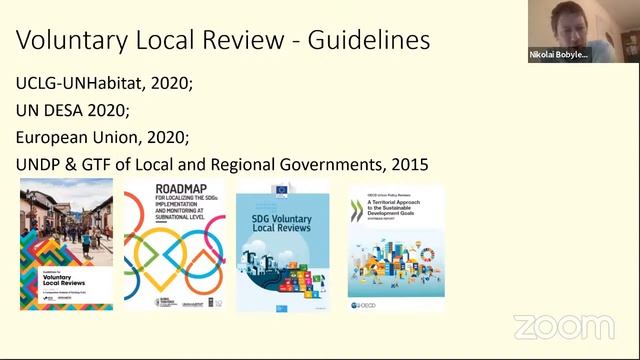This screenshot has width=640, height=360.
Task: Select the UN DESA 2020; line
Action: [73, 110]
